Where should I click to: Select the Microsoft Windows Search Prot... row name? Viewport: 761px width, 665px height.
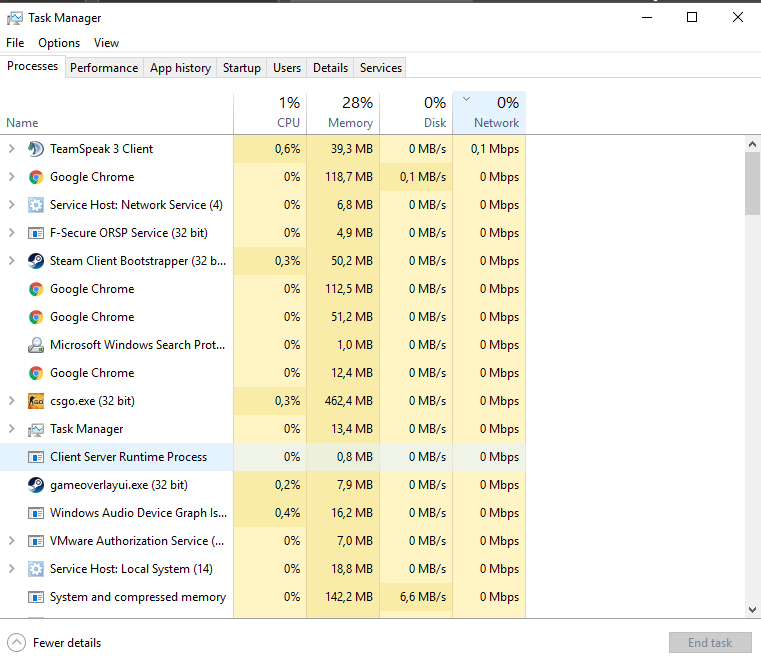pyautogui.click(x=137, y=345)
